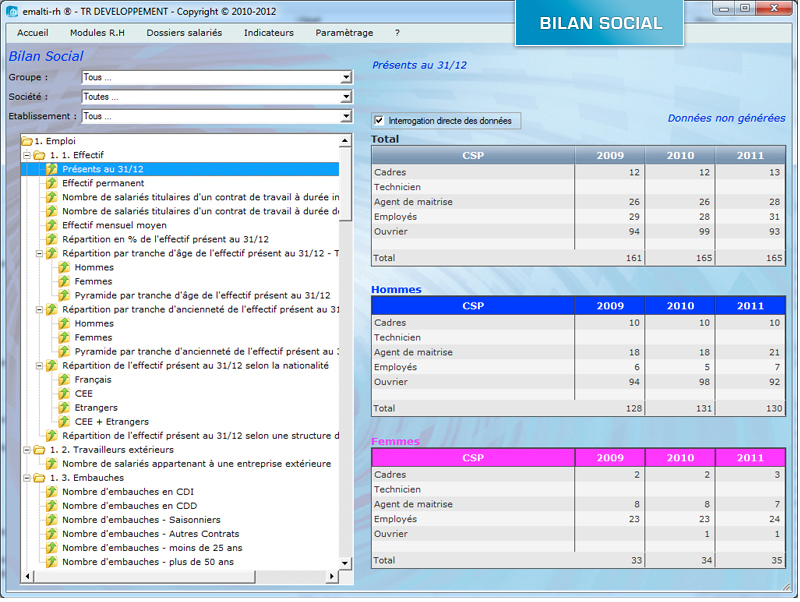Click icon beside Nombre d'embauches - Saisonniers

[52, 520]
